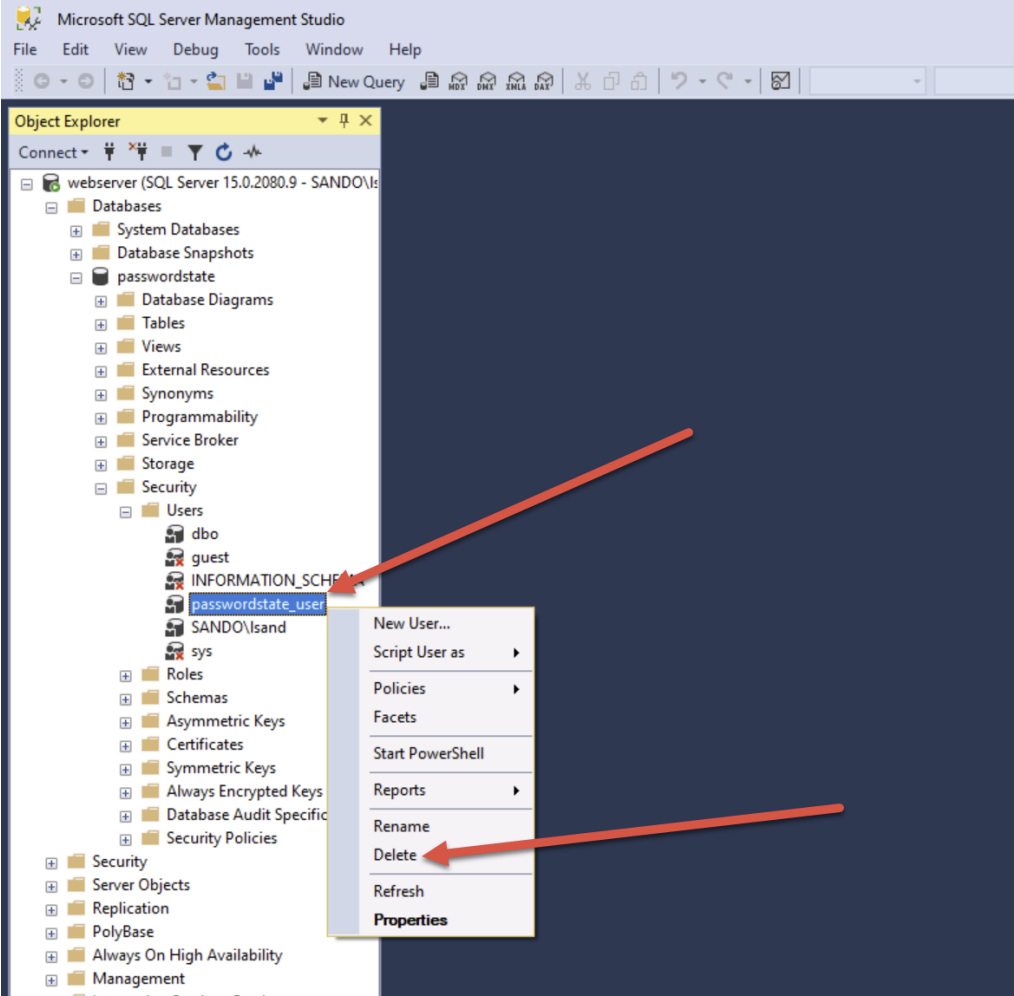Expand the Server Objects folder

[x=52, y=887]
